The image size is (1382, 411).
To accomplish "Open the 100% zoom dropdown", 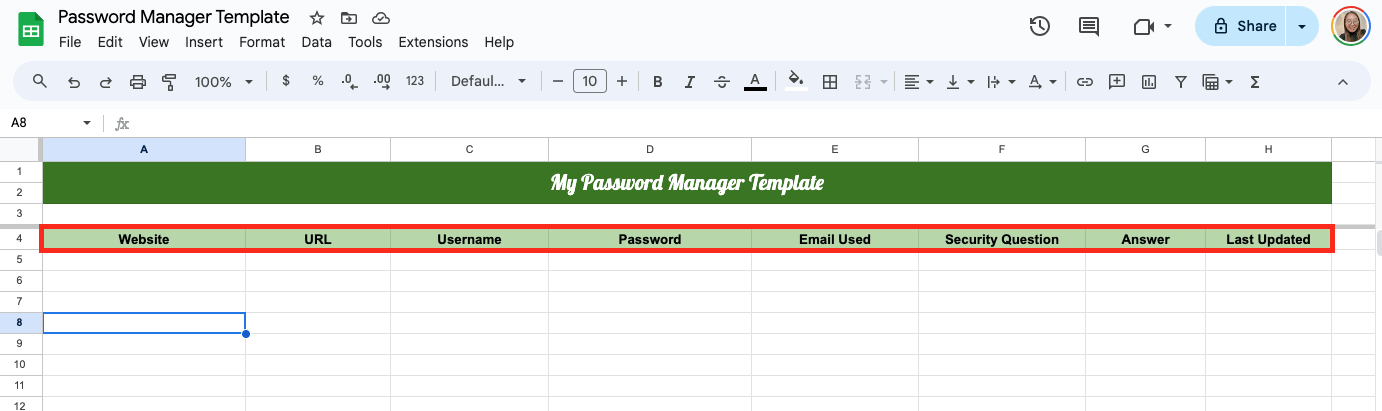I will pyautogui.click(x=223, y=82).
